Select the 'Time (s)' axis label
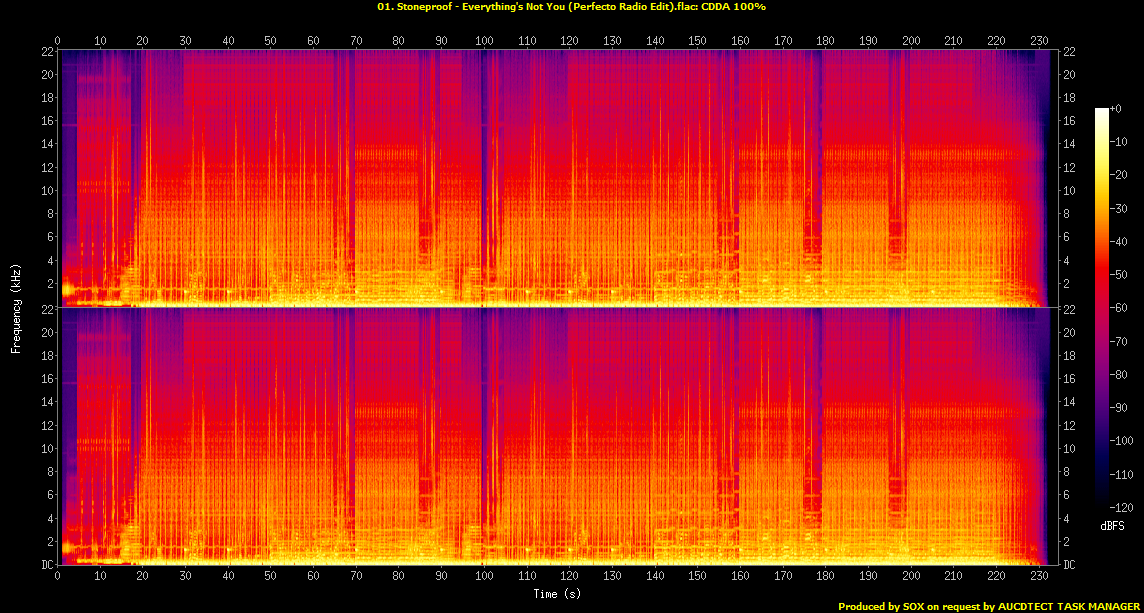 tap(556, 593)
